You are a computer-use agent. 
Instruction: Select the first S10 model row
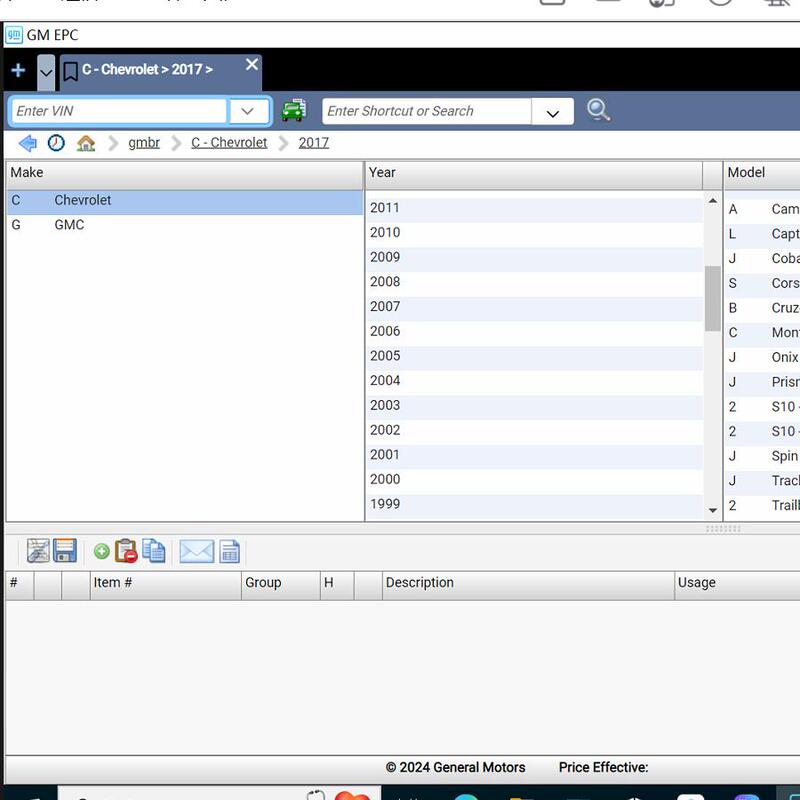pyautogui.click(x=762, y=407)
